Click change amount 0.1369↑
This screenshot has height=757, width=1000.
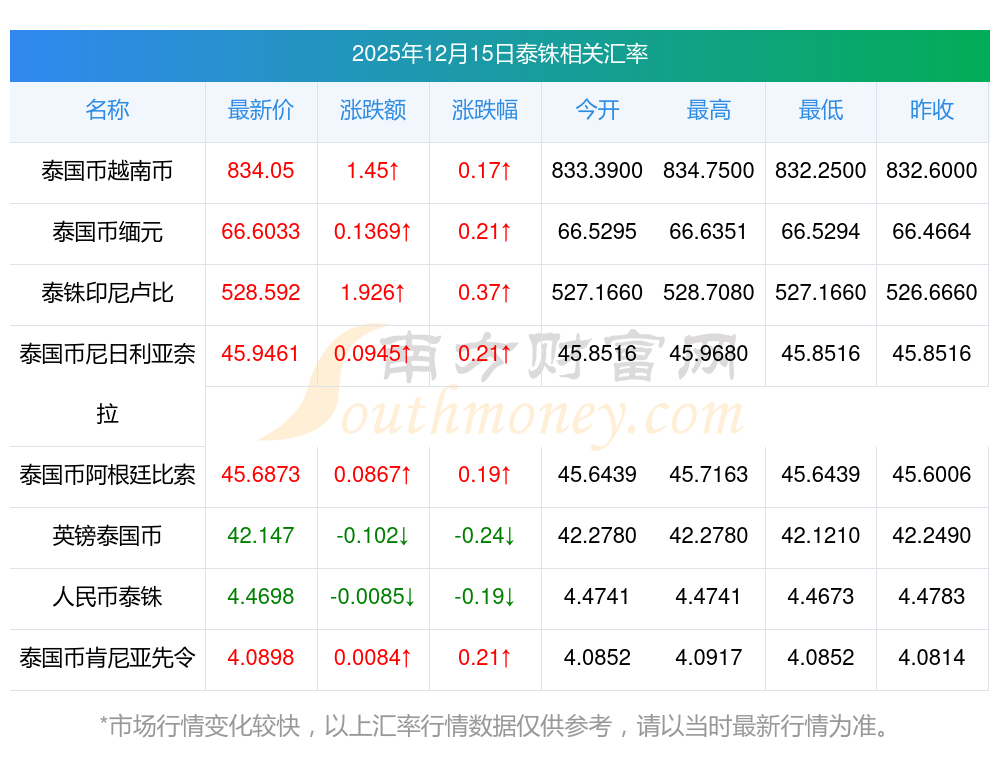pyautogui.click(x=373, y=232)
